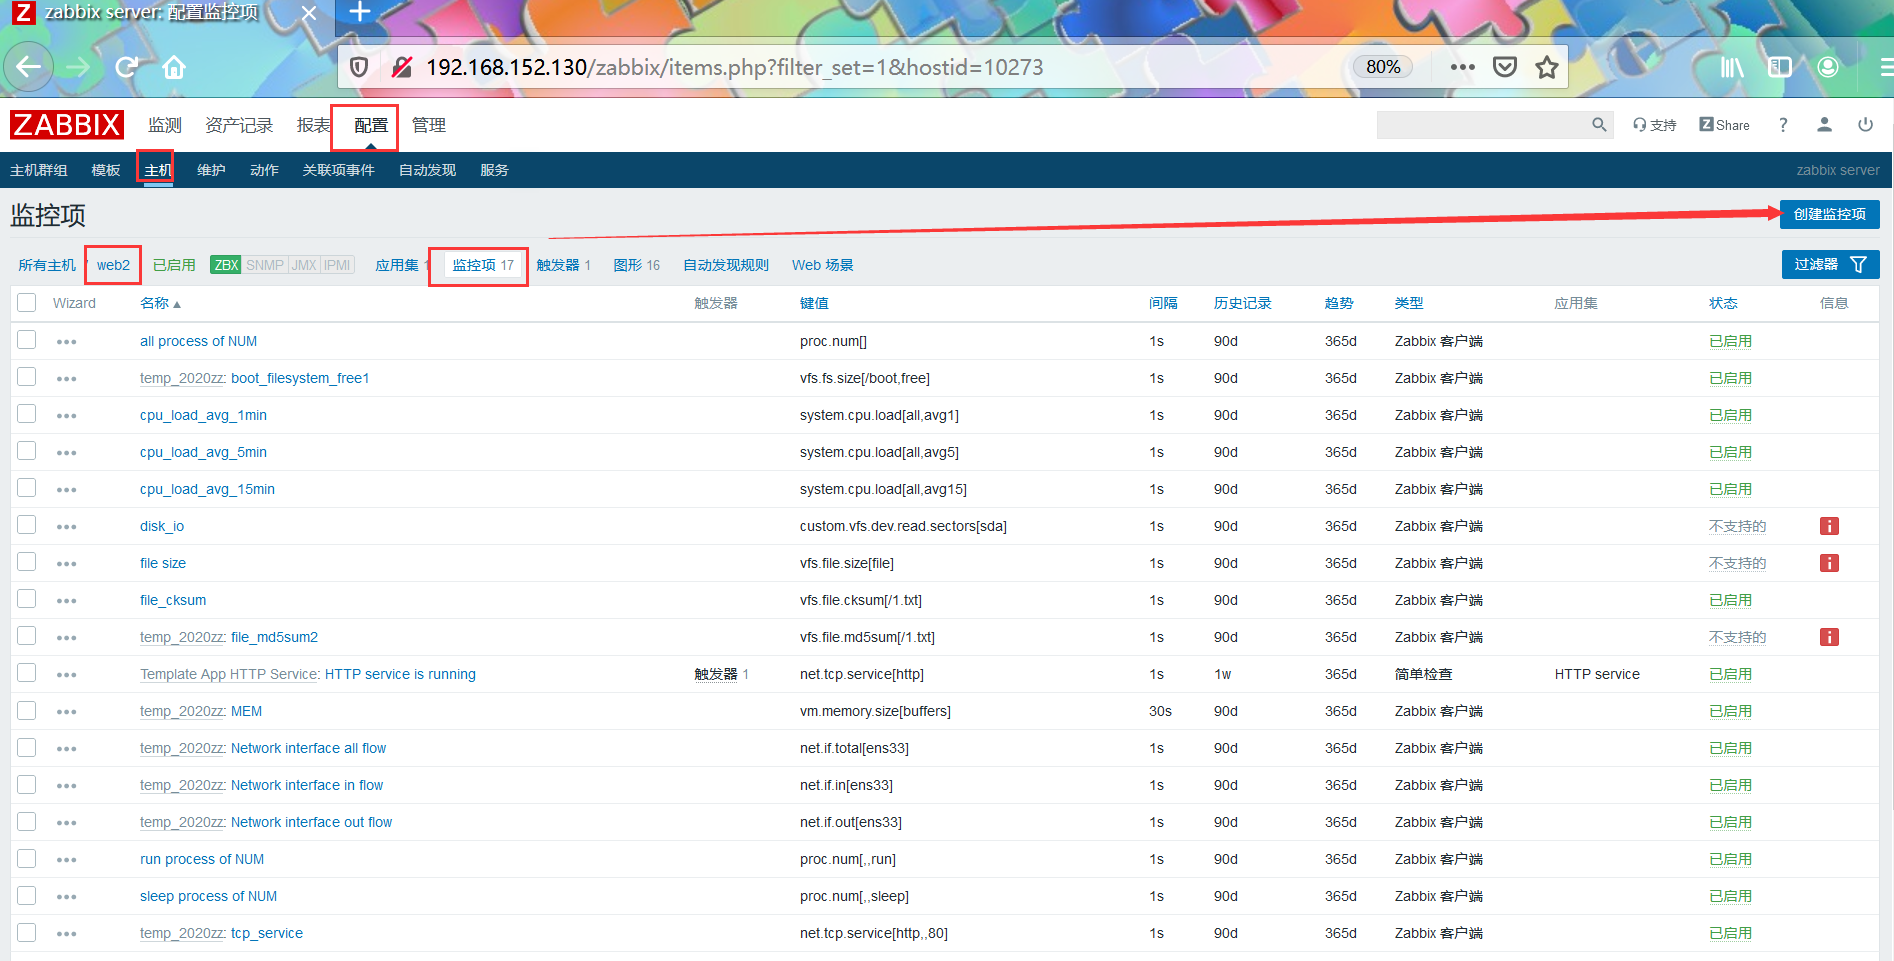Open wizard dots for cpu_load_avg_1min row
This screenshot has height=961, width=1894.
[x=67, y=416]
